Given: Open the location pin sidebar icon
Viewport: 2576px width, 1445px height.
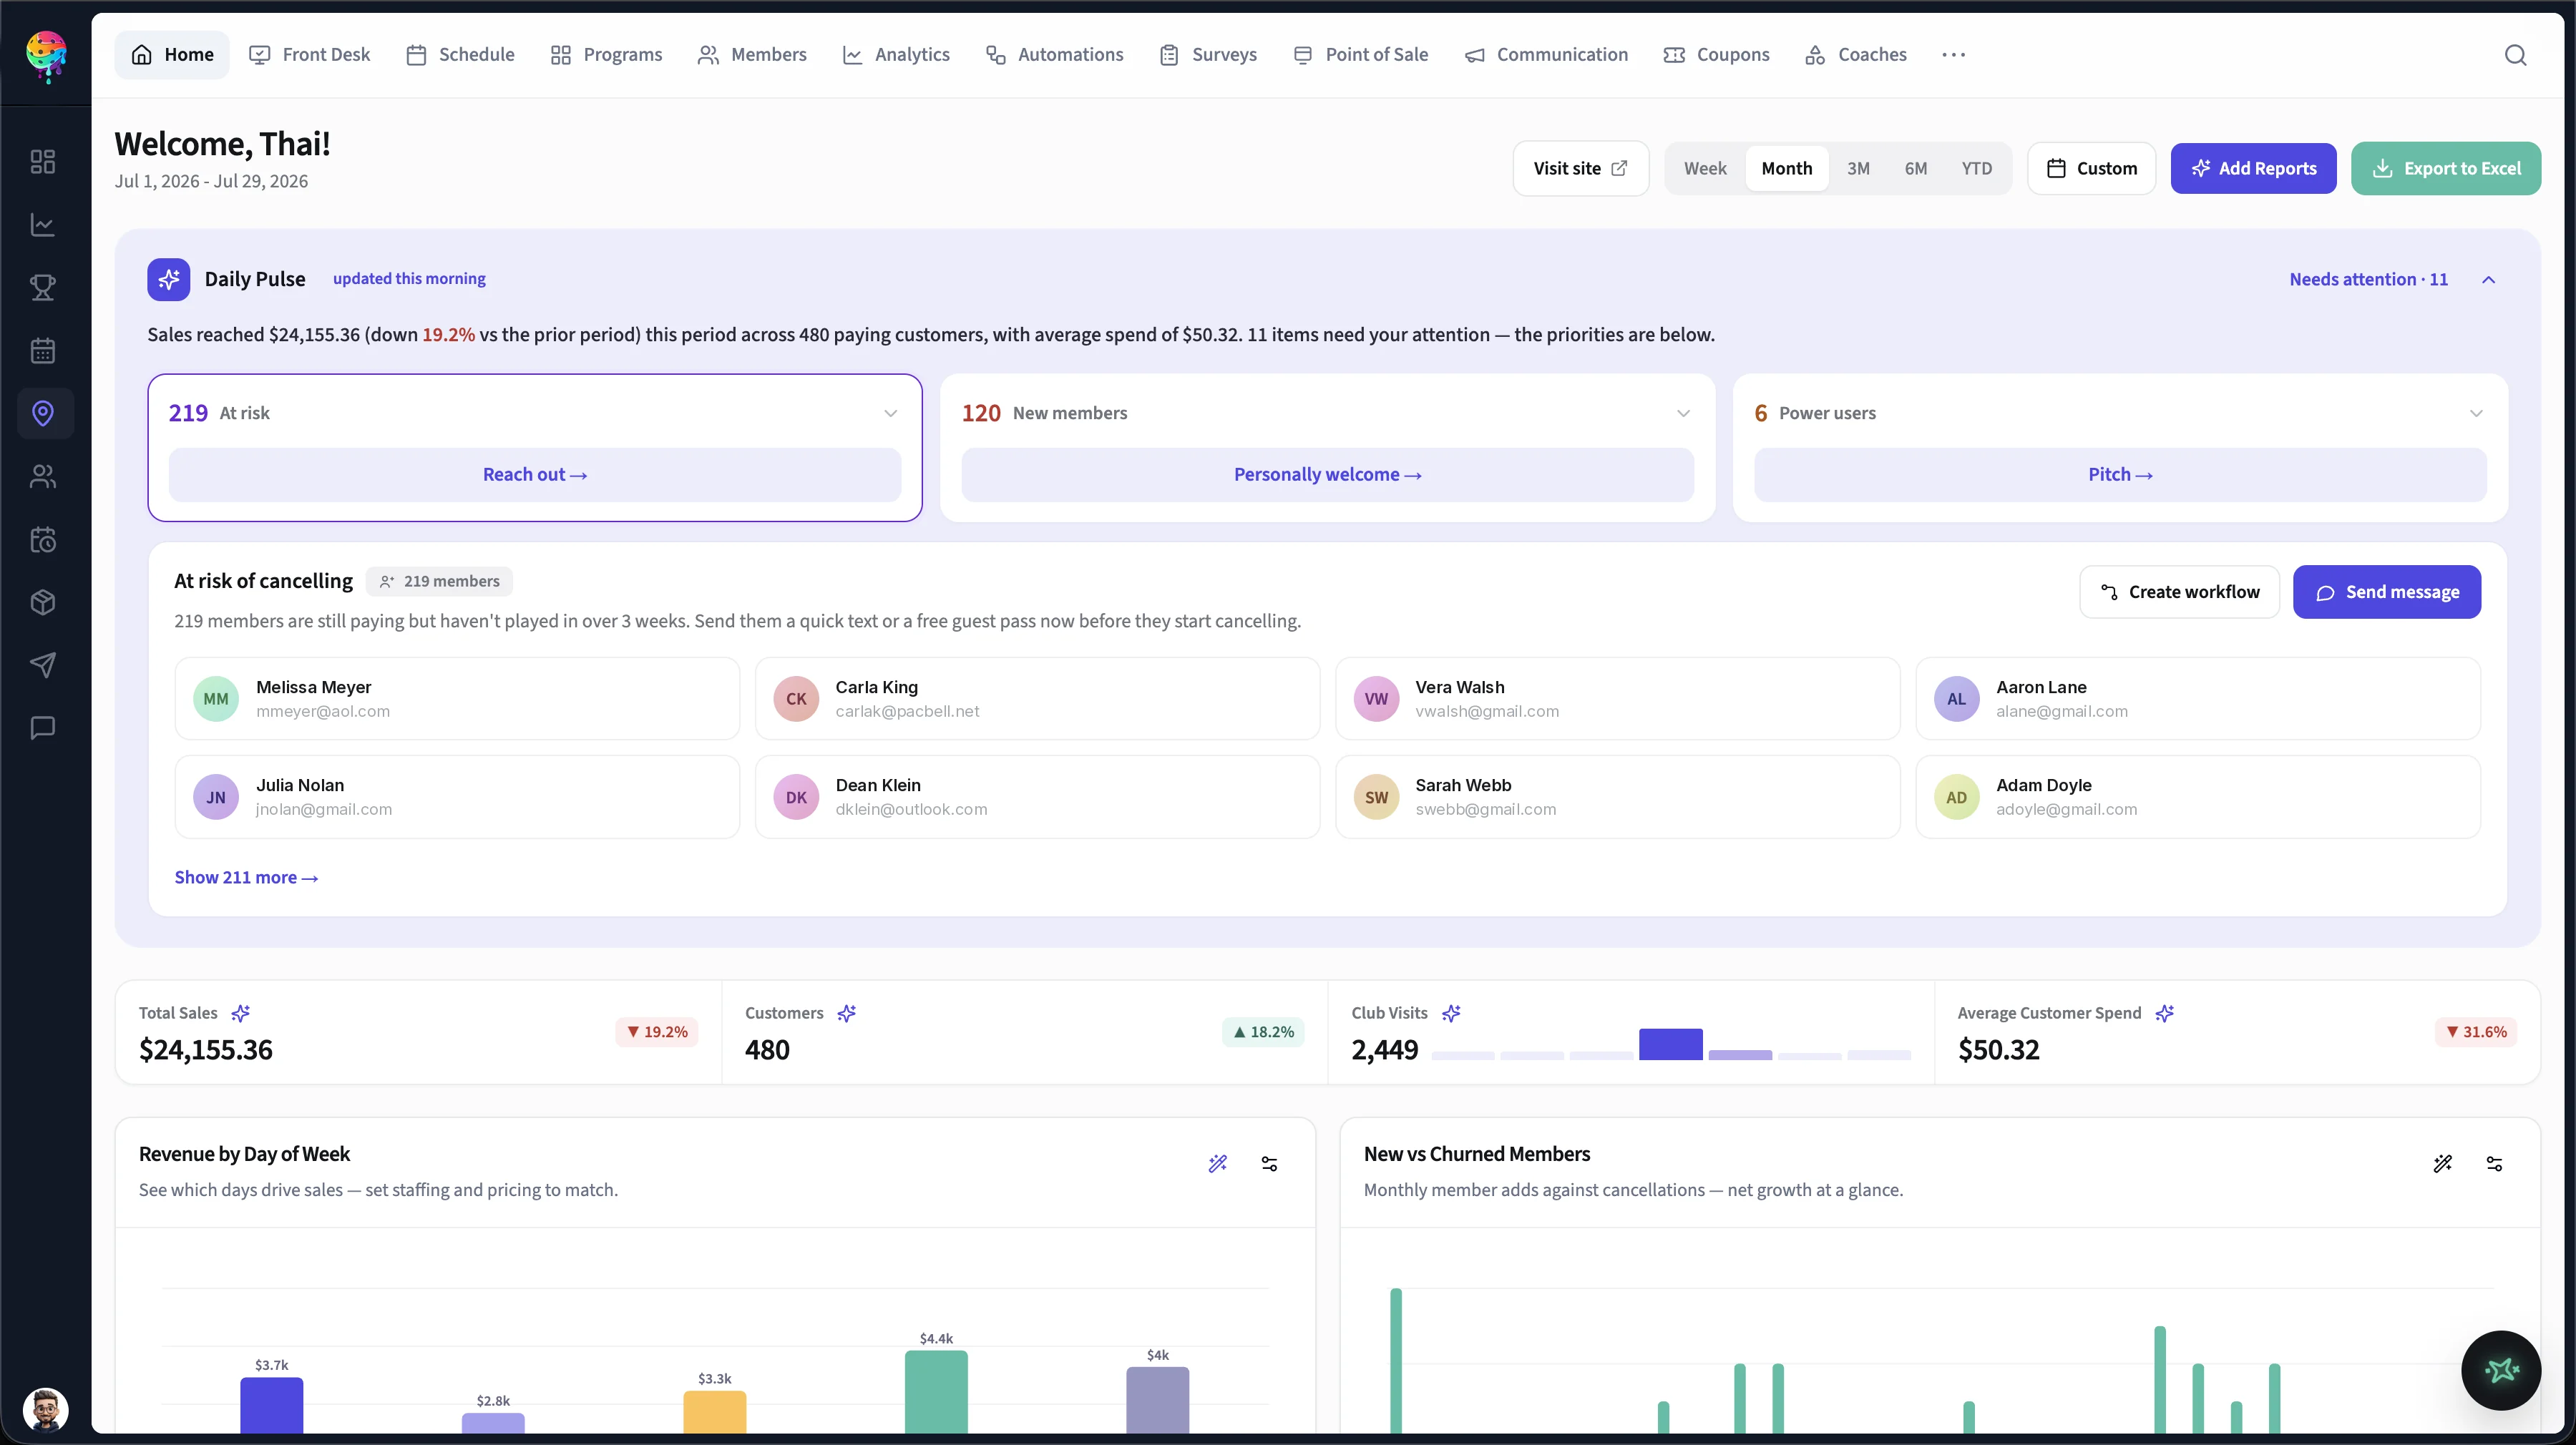Looking at the screenshot, I should tap(43, 413).
